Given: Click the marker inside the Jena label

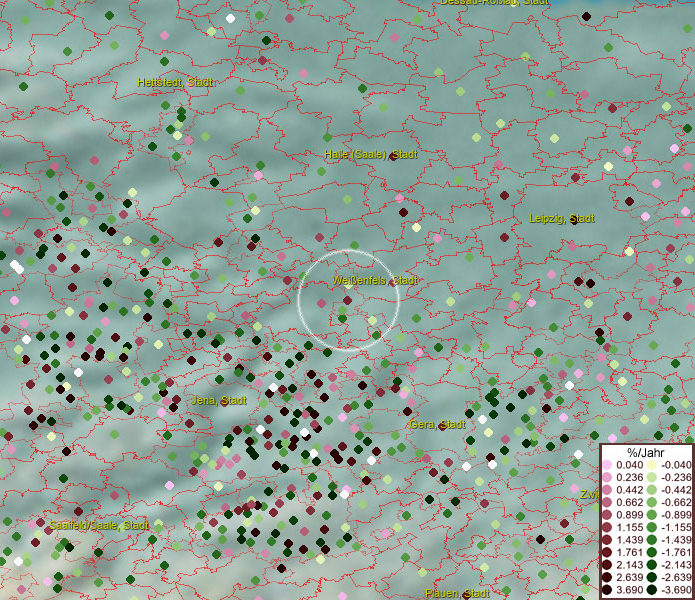Looking at the screenshot, I should [x=224, y=402].
